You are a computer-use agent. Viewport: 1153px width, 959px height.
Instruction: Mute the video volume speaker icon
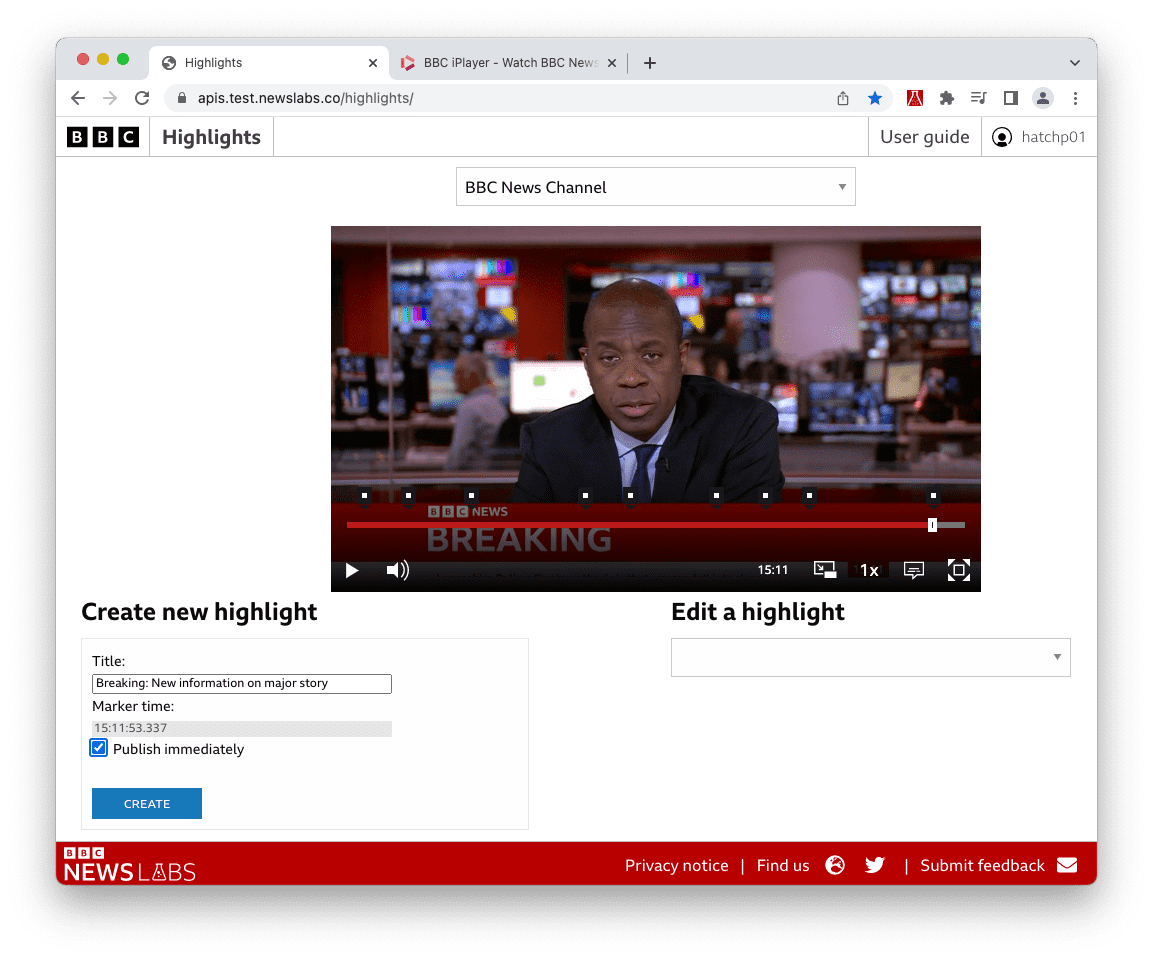coord(398,571)
